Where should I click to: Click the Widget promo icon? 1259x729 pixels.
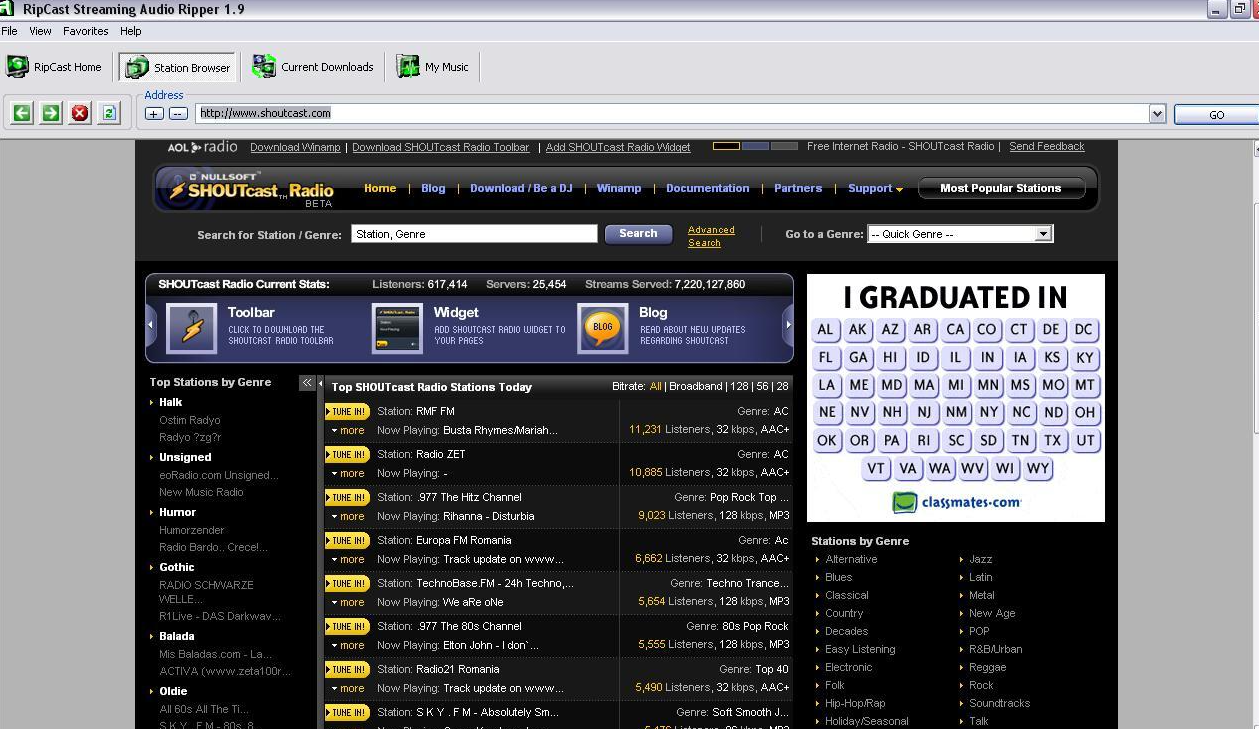397,329
